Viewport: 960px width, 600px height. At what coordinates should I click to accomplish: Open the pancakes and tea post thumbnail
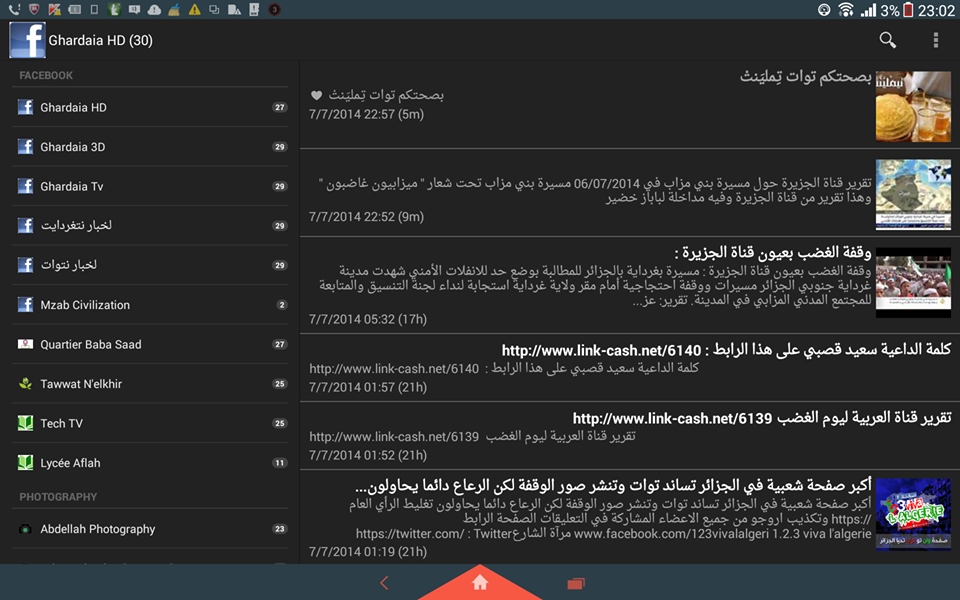pos(913,107)
